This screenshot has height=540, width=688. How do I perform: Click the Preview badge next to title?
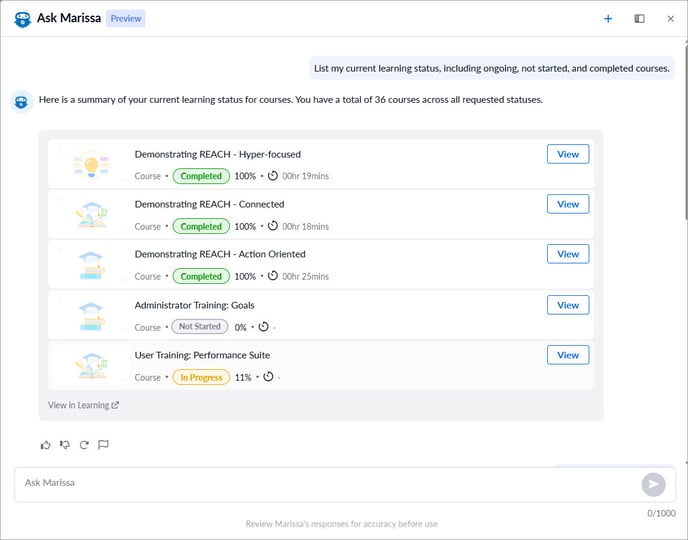tap(126, 18)
